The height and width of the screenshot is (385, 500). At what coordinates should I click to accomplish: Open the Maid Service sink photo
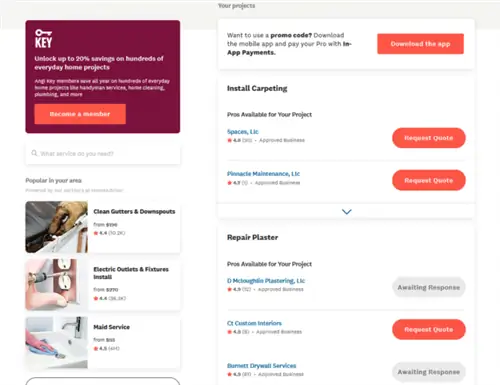click(57, 342)
